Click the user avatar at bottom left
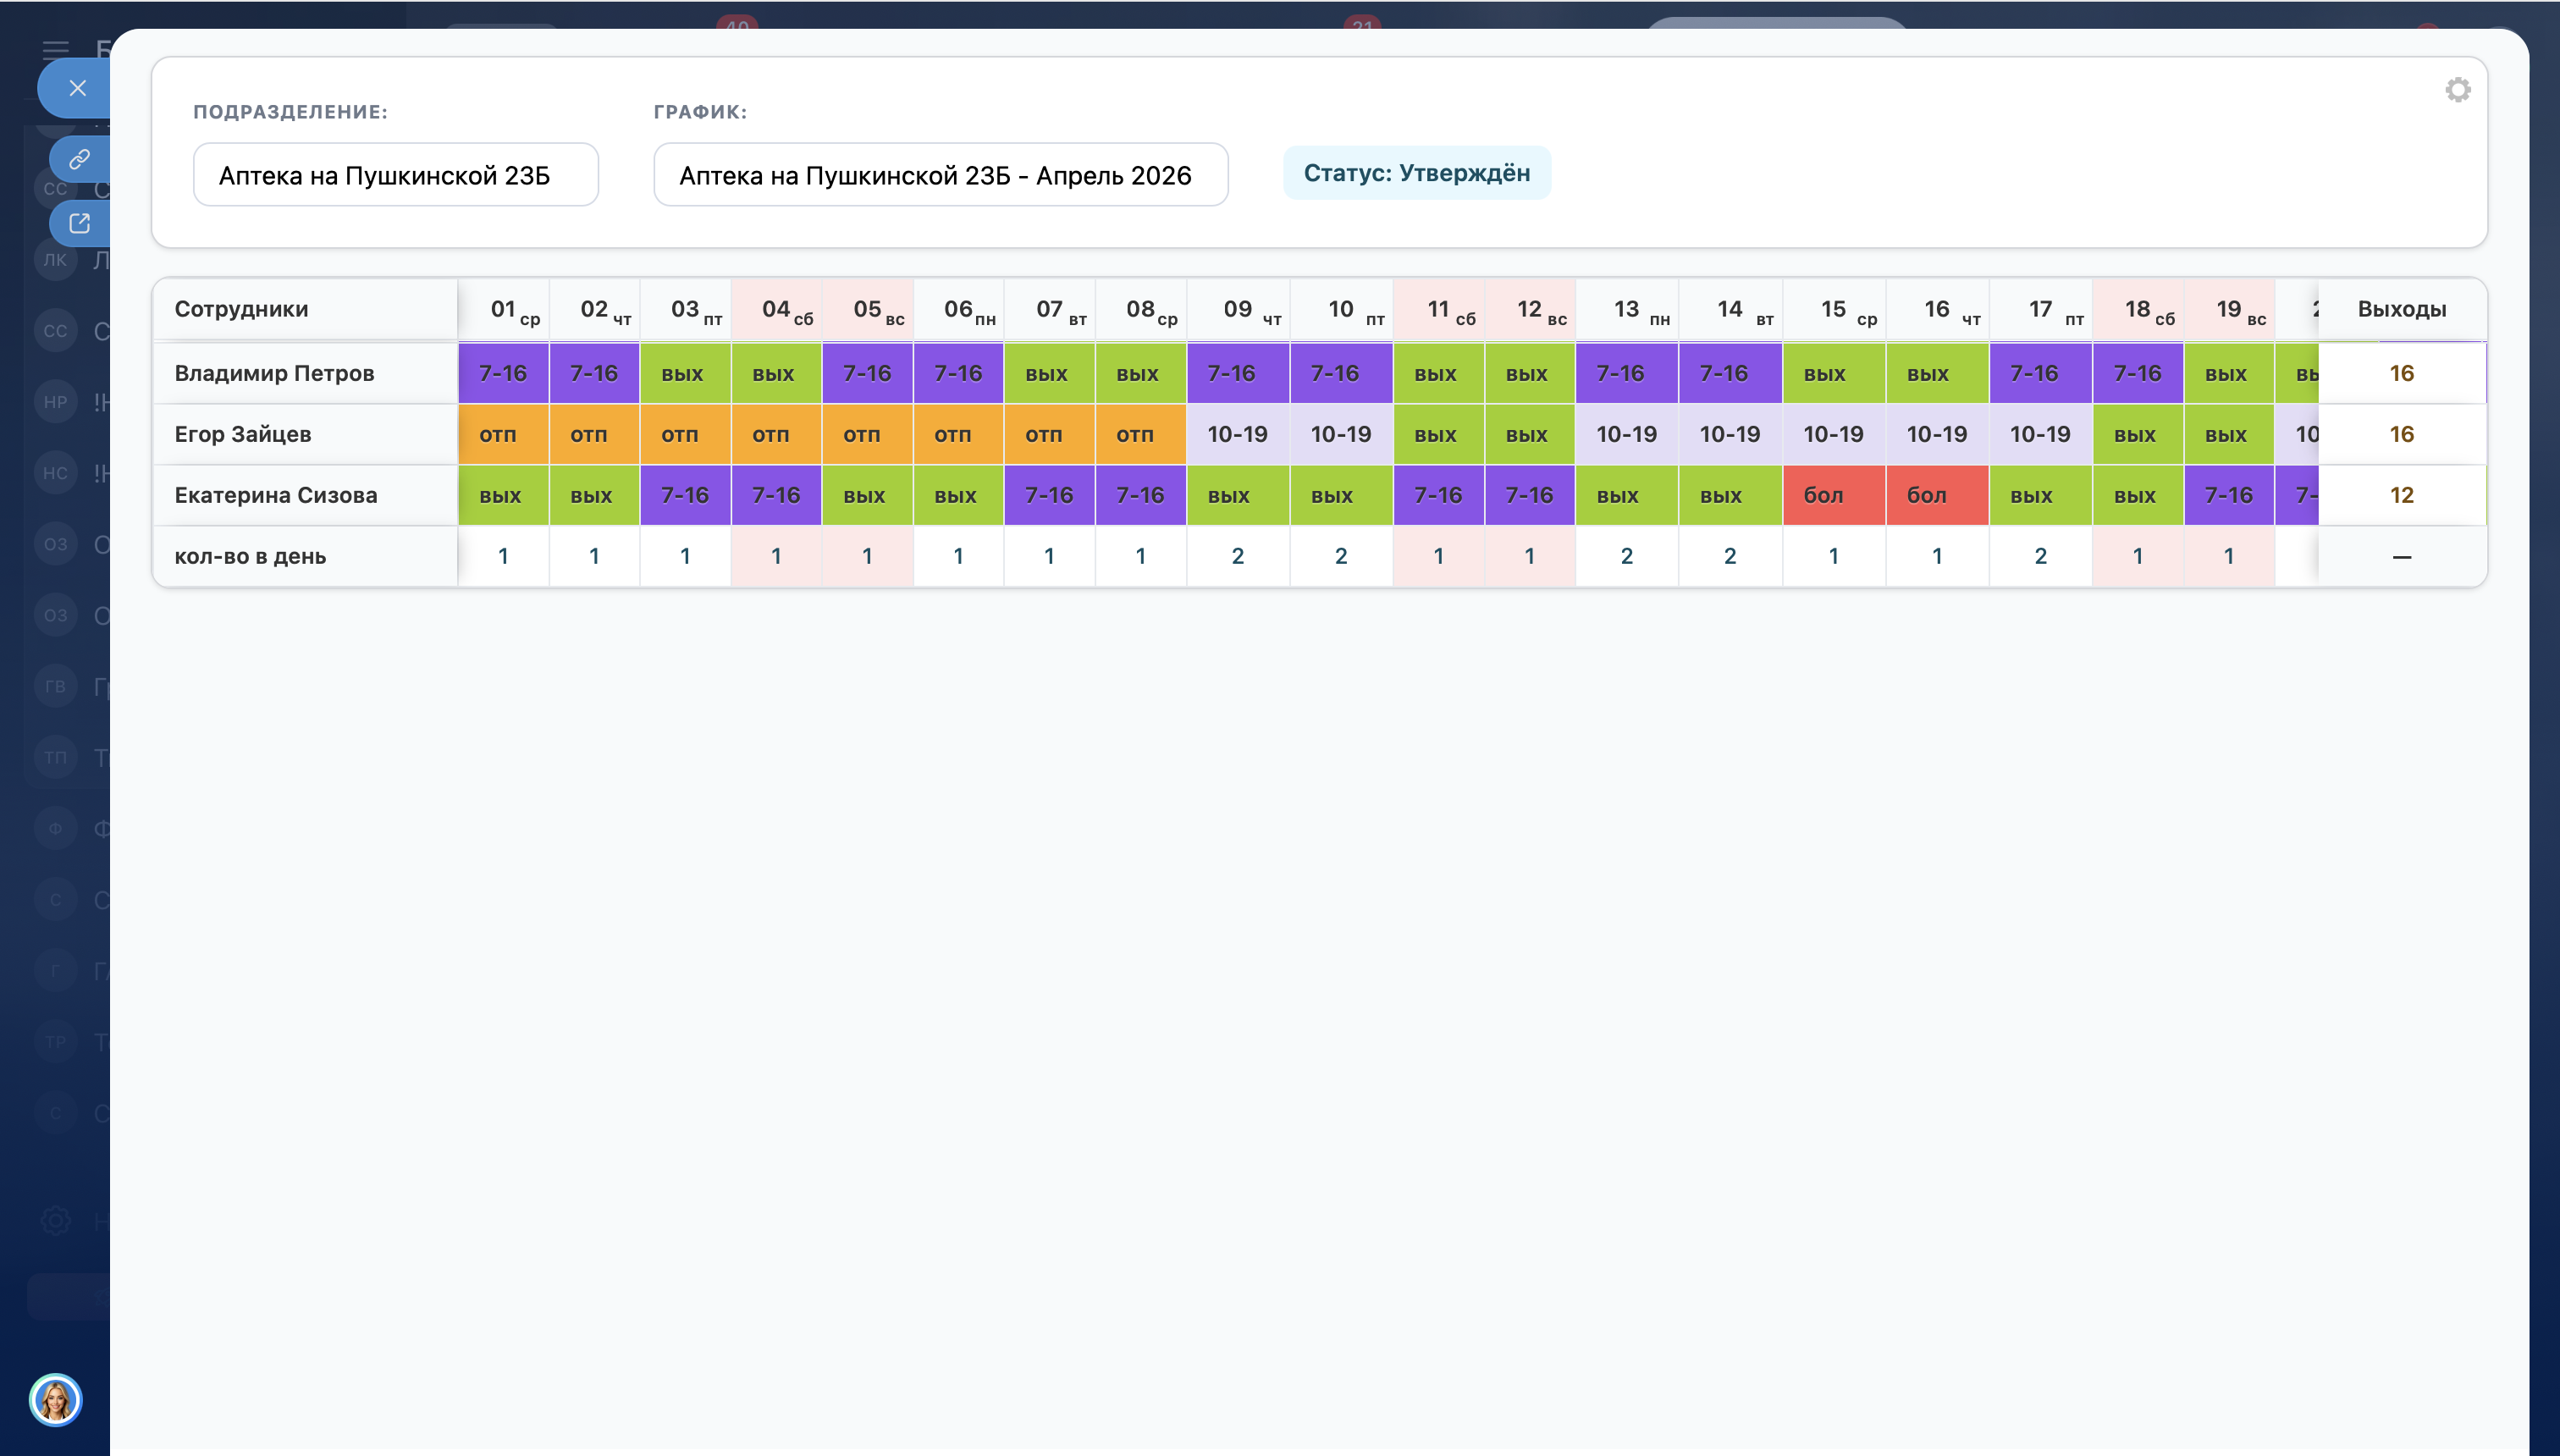 [55, 1399]
